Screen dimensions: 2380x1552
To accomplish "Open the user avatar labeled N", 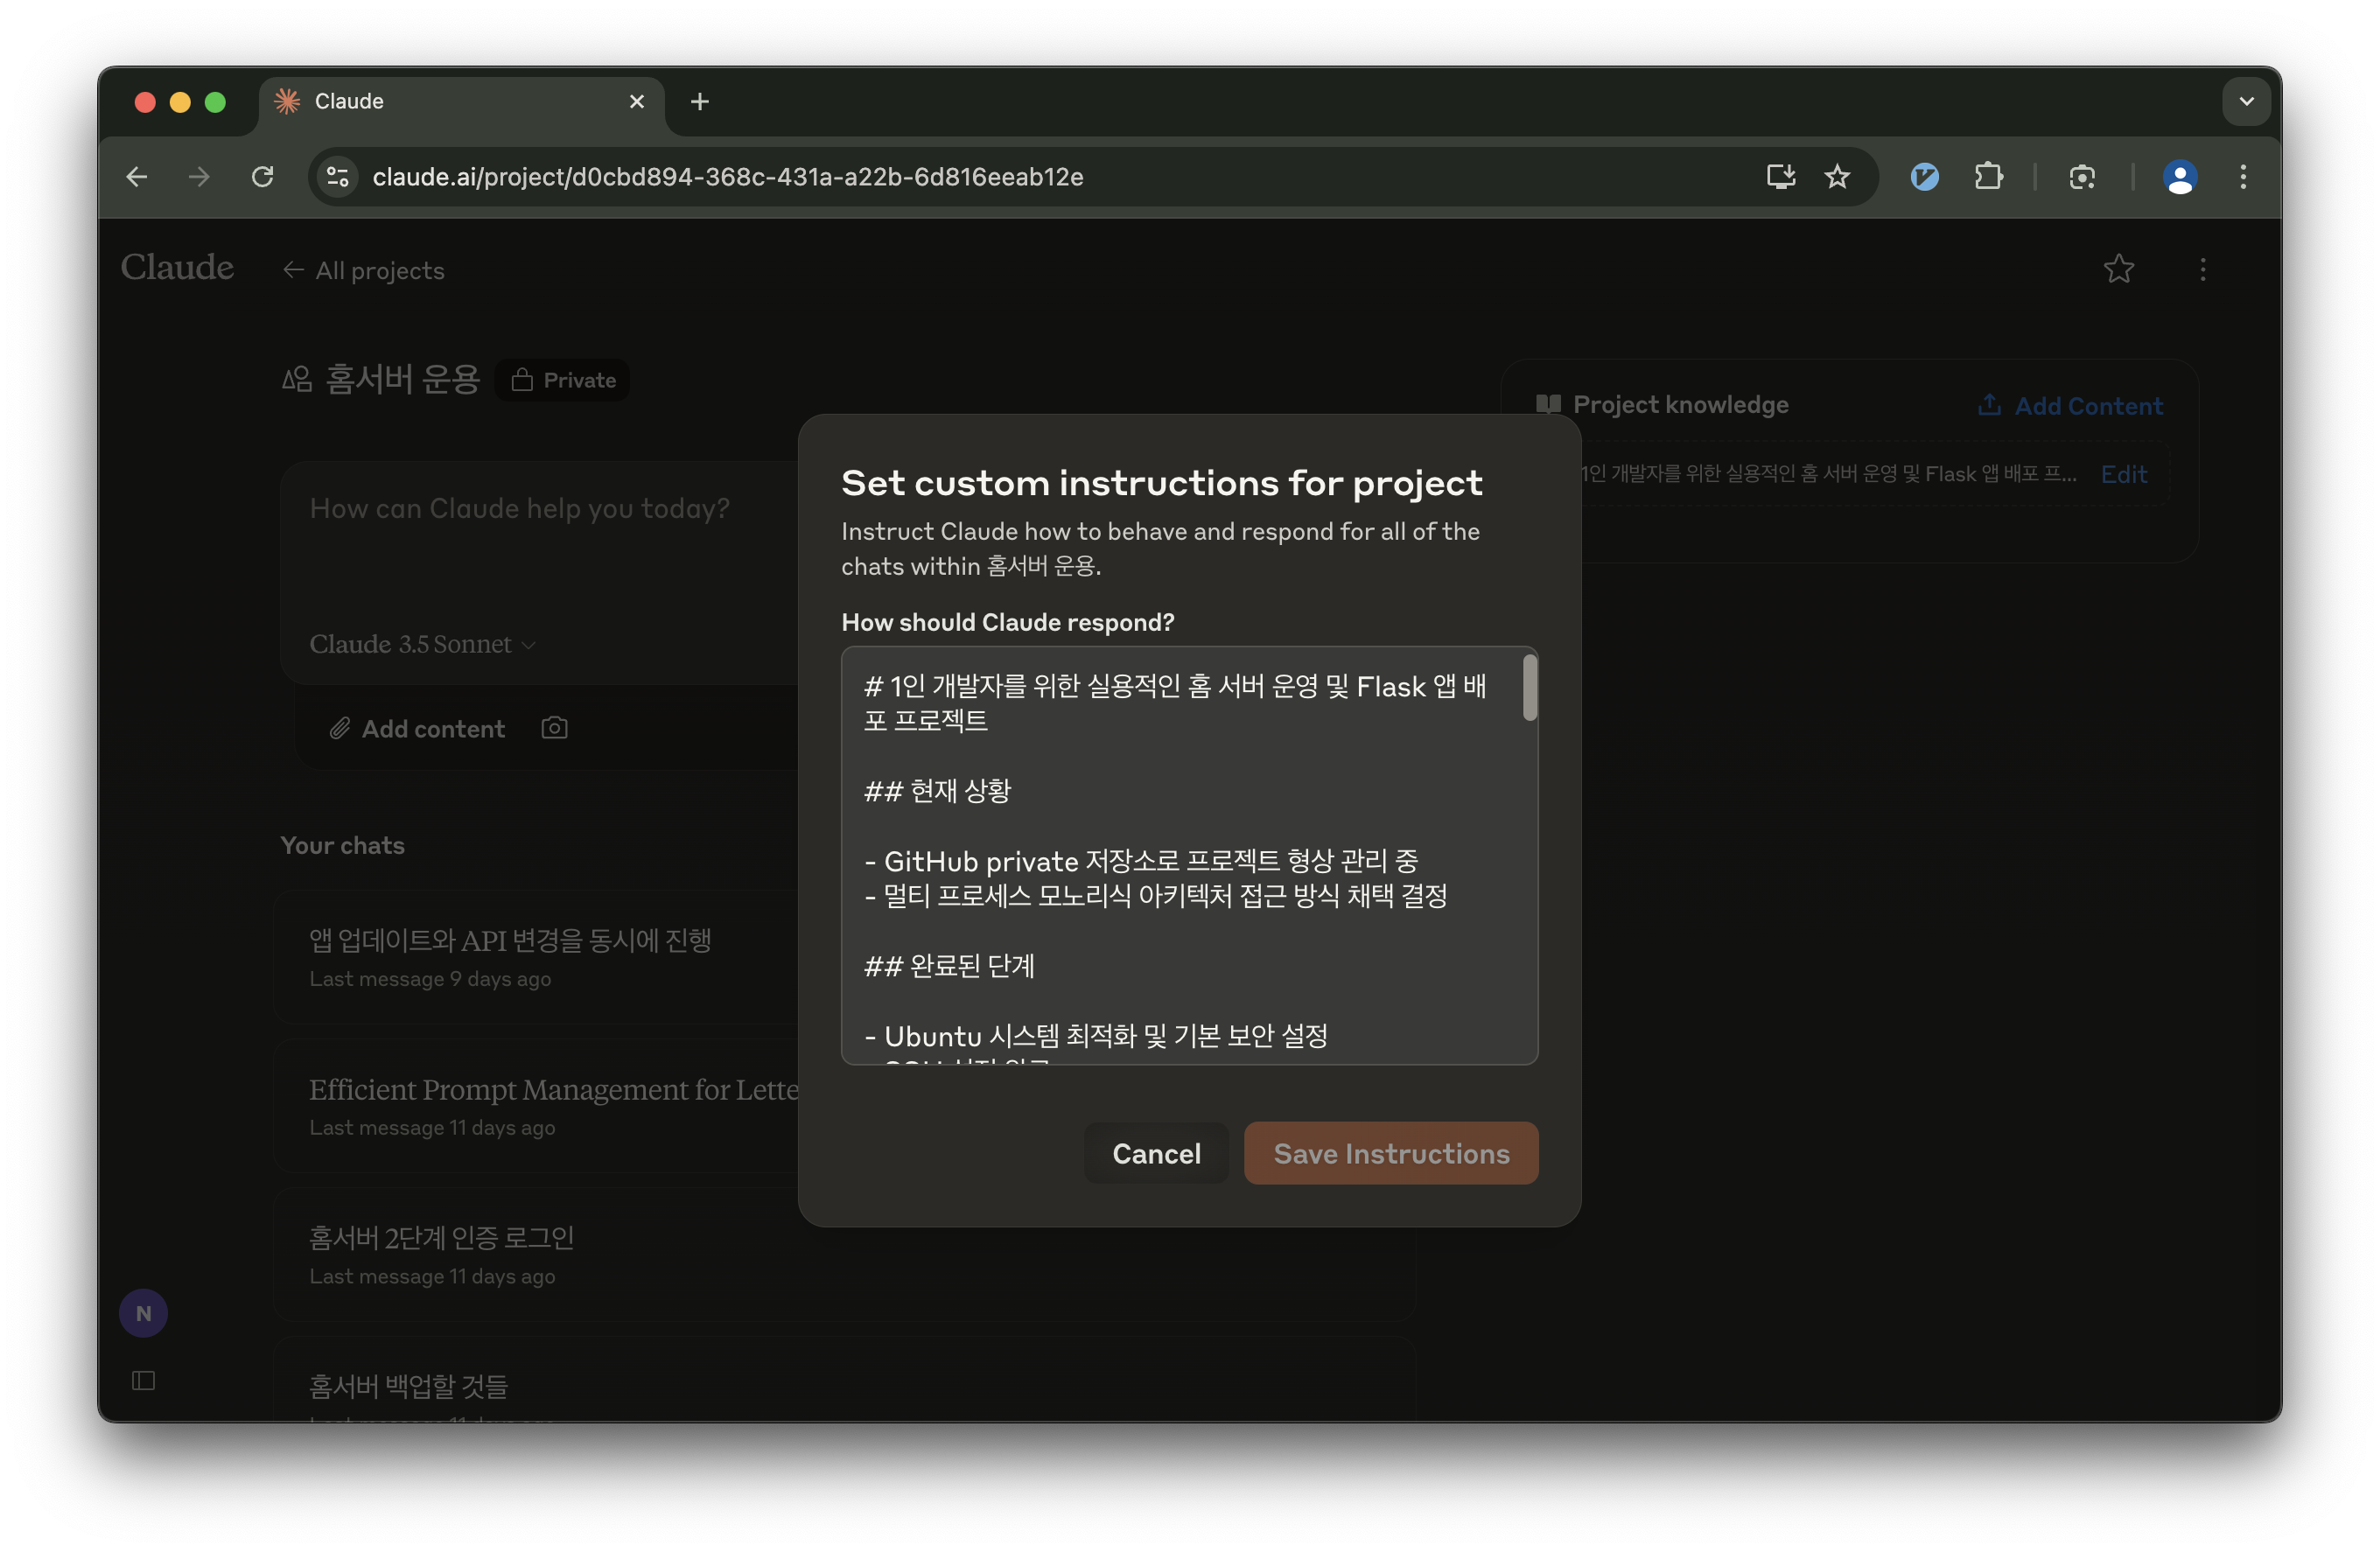I will coord(143,1313).
